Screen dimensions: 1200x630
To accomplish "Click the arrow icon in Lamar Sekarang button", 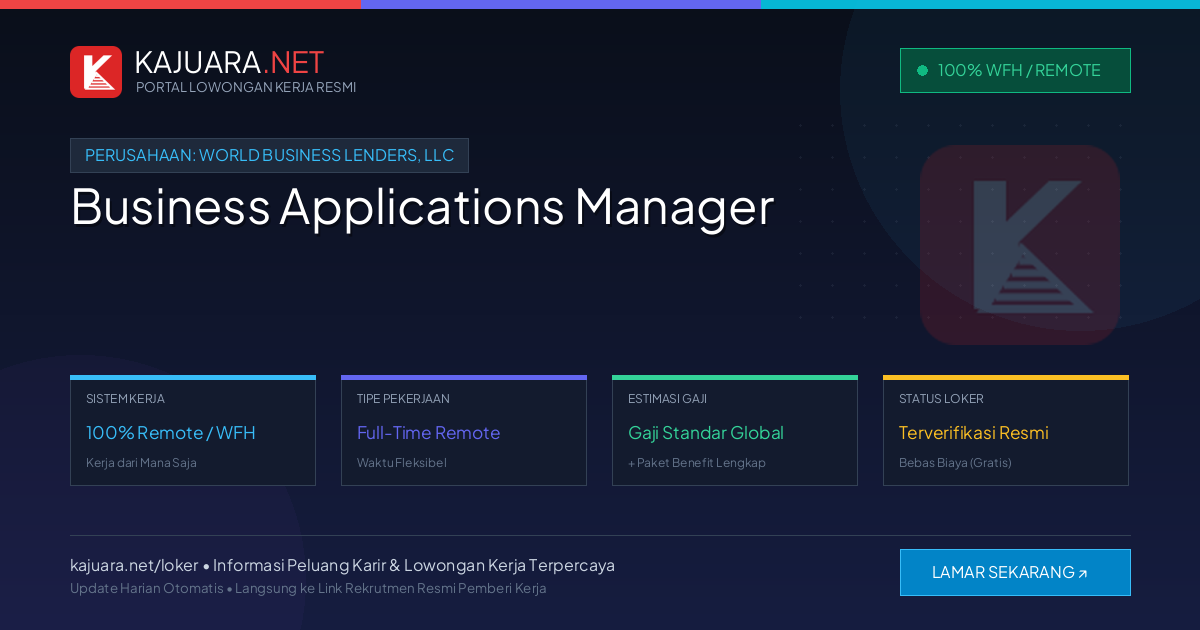I will (1083, 574).
